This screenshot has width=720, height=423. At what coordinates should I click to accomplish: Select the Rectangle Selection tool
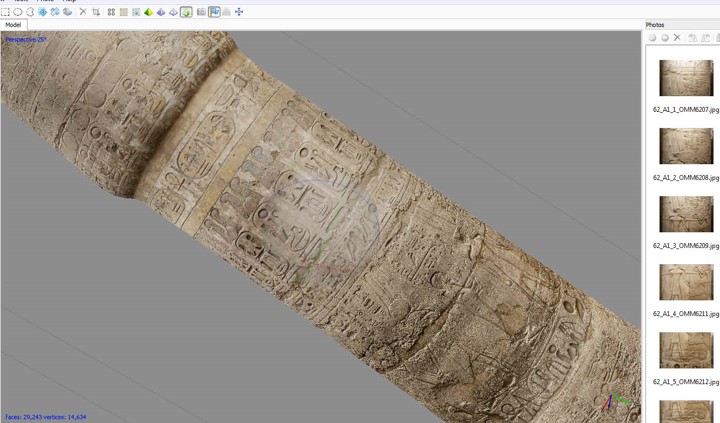[5, 12]
